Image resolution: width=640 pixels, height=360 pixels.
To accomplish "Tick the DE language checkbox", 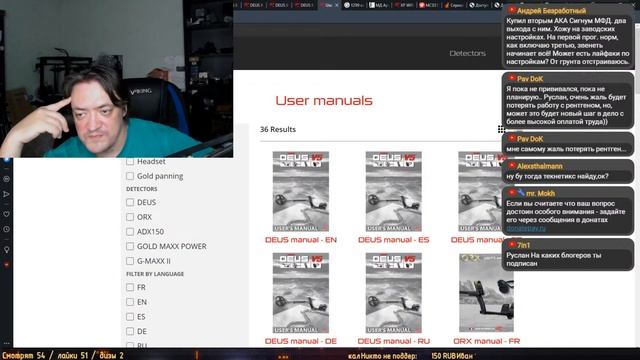I will tap(130, 331).
